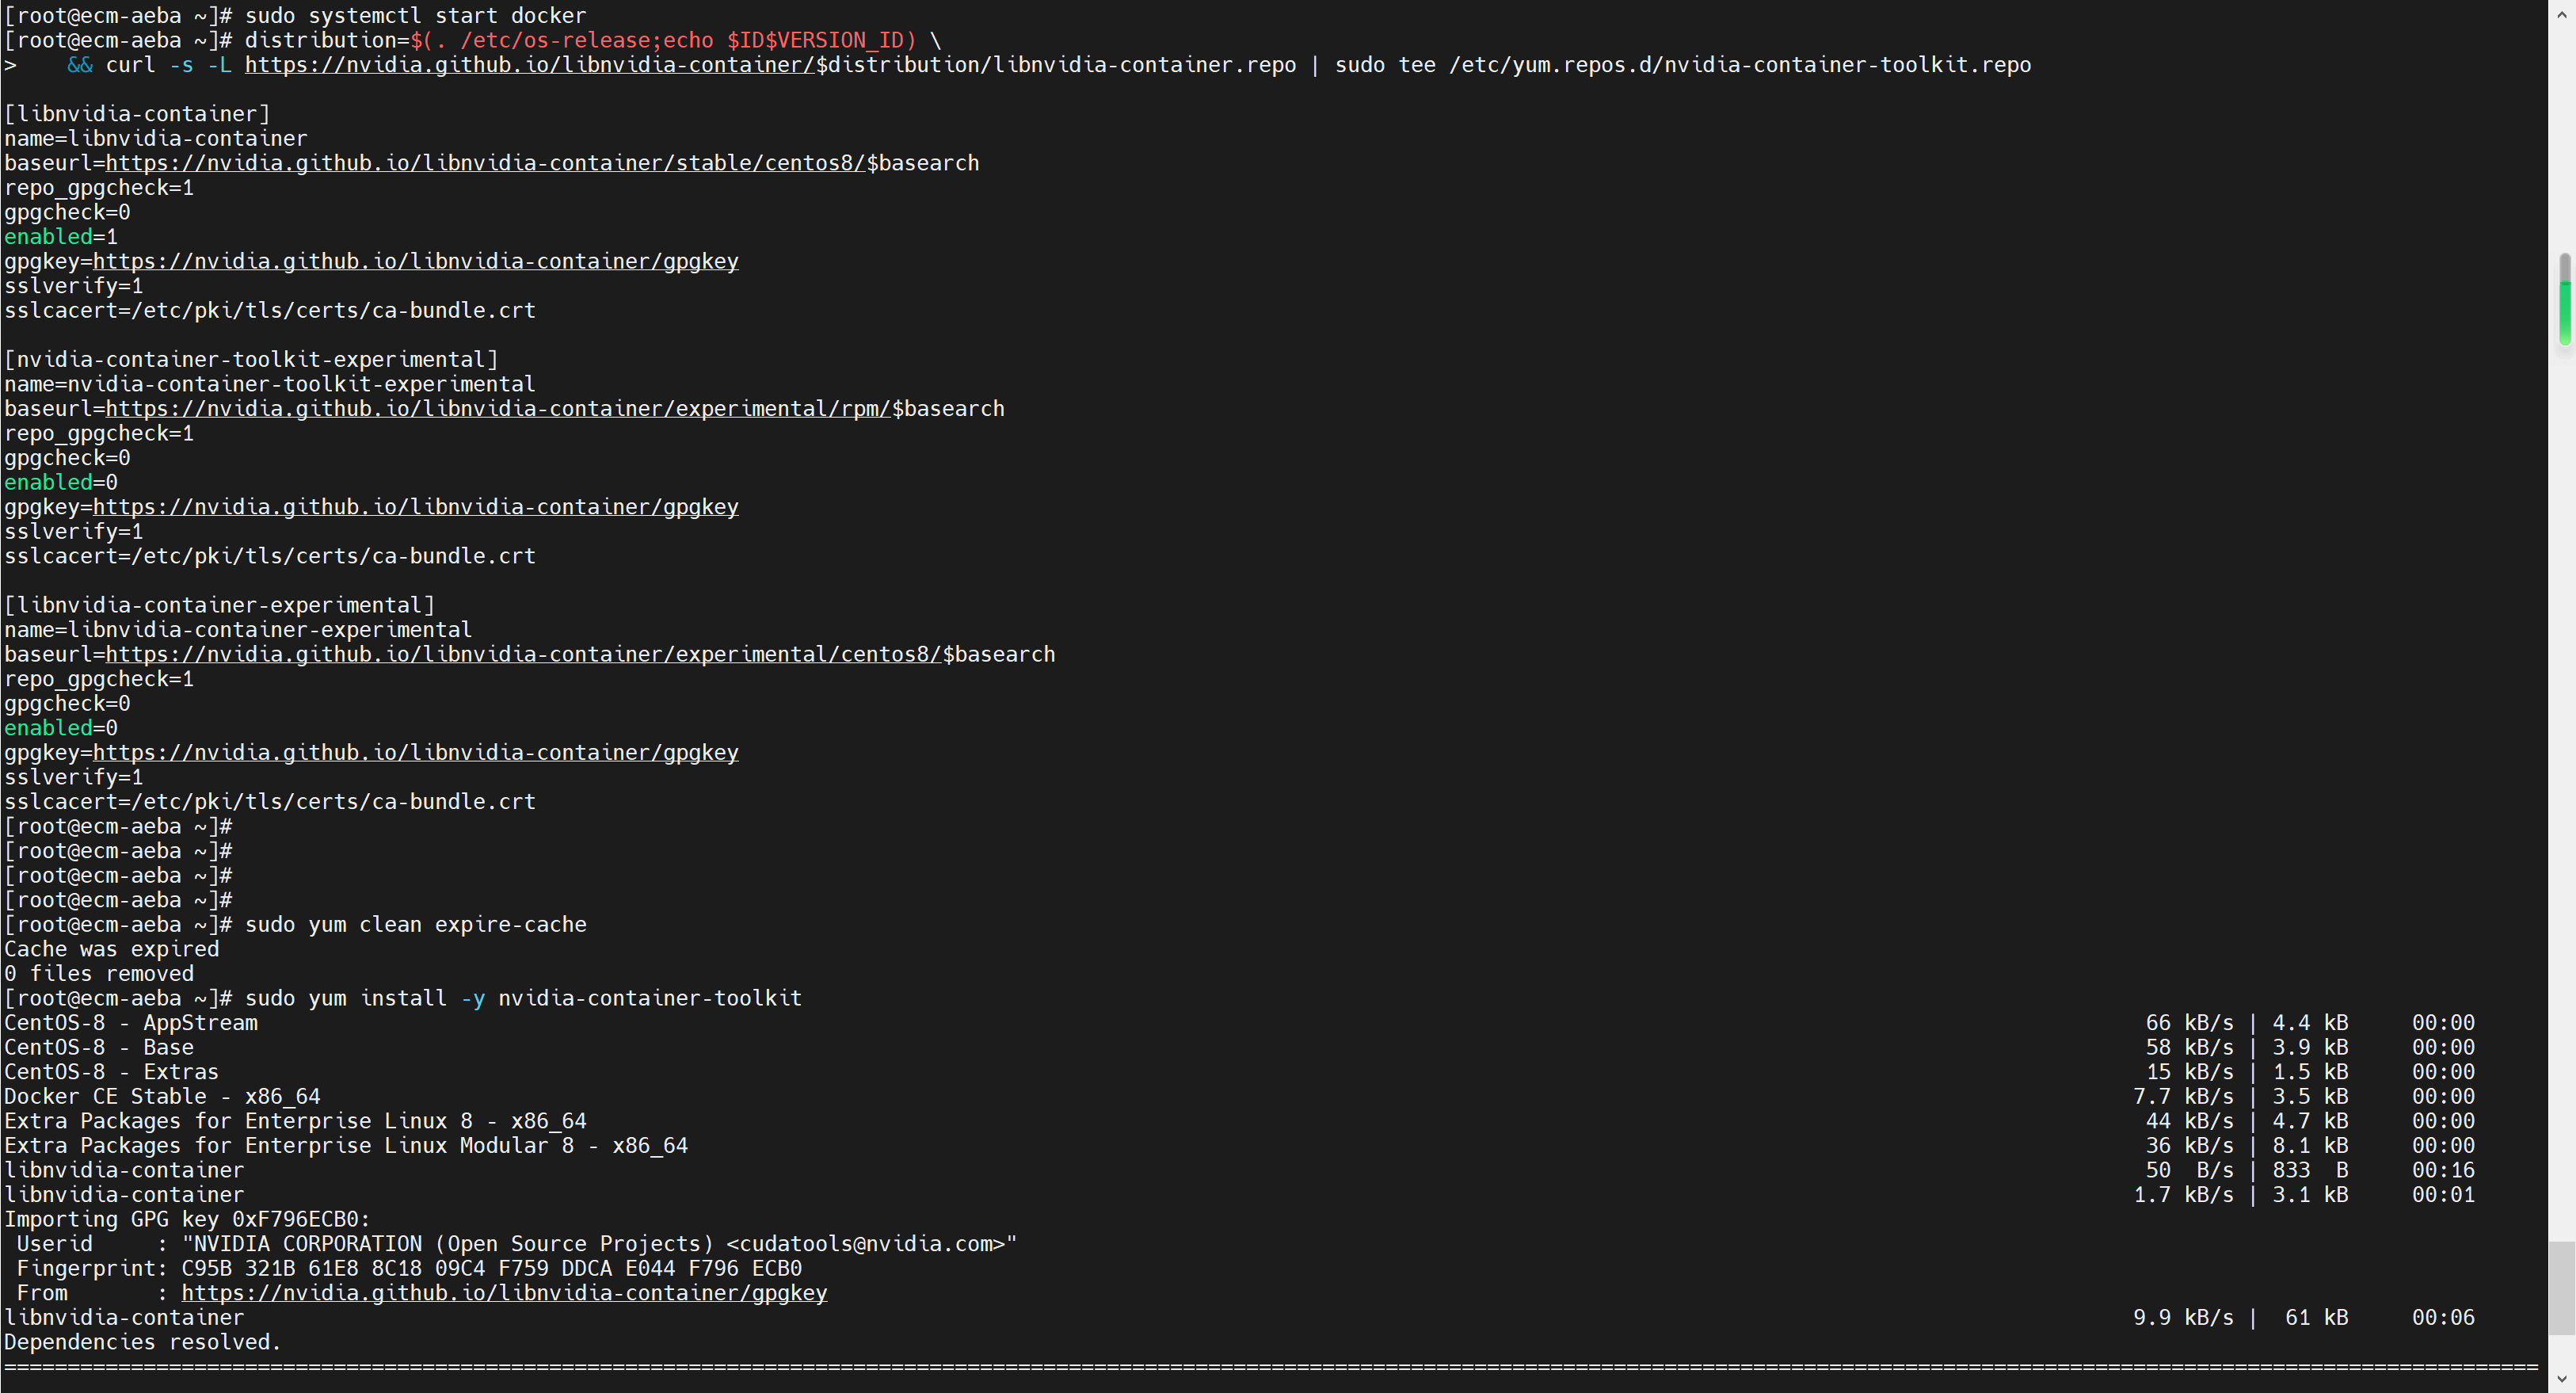This screenshot has width=2576, height=1393.
Task: Click the [libnvidia-container-experimental] section header
Action: 220,605
